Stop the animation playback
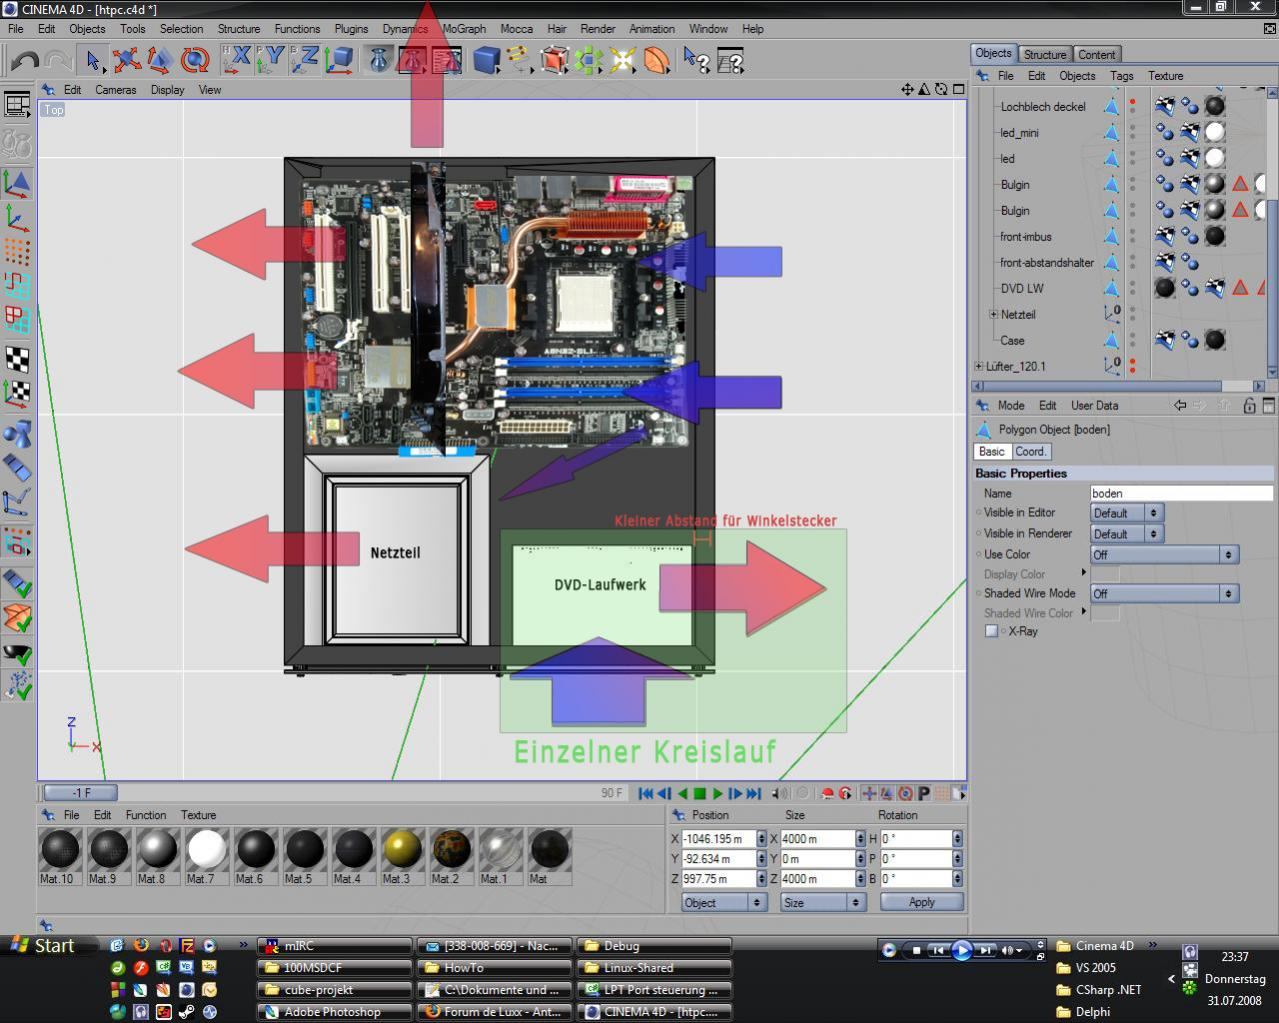 click(x=700, y=793)
